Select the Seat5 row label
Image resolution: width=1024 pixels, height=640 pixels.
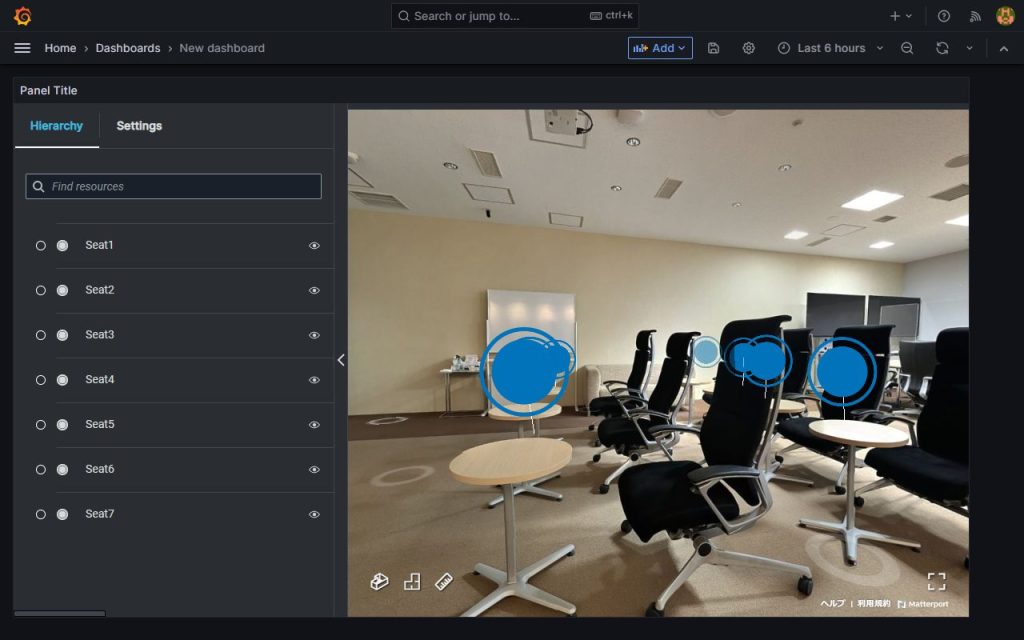coord(100,425)
